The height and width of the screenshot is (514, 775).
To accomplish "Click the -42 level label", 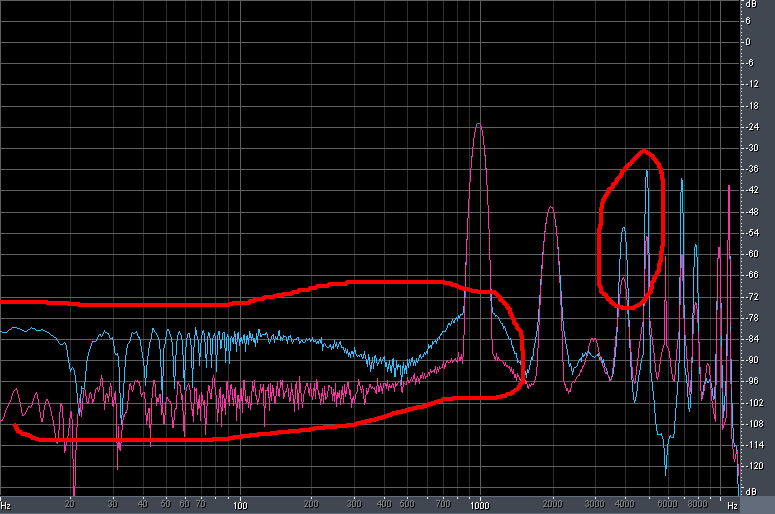I will 751,190.
